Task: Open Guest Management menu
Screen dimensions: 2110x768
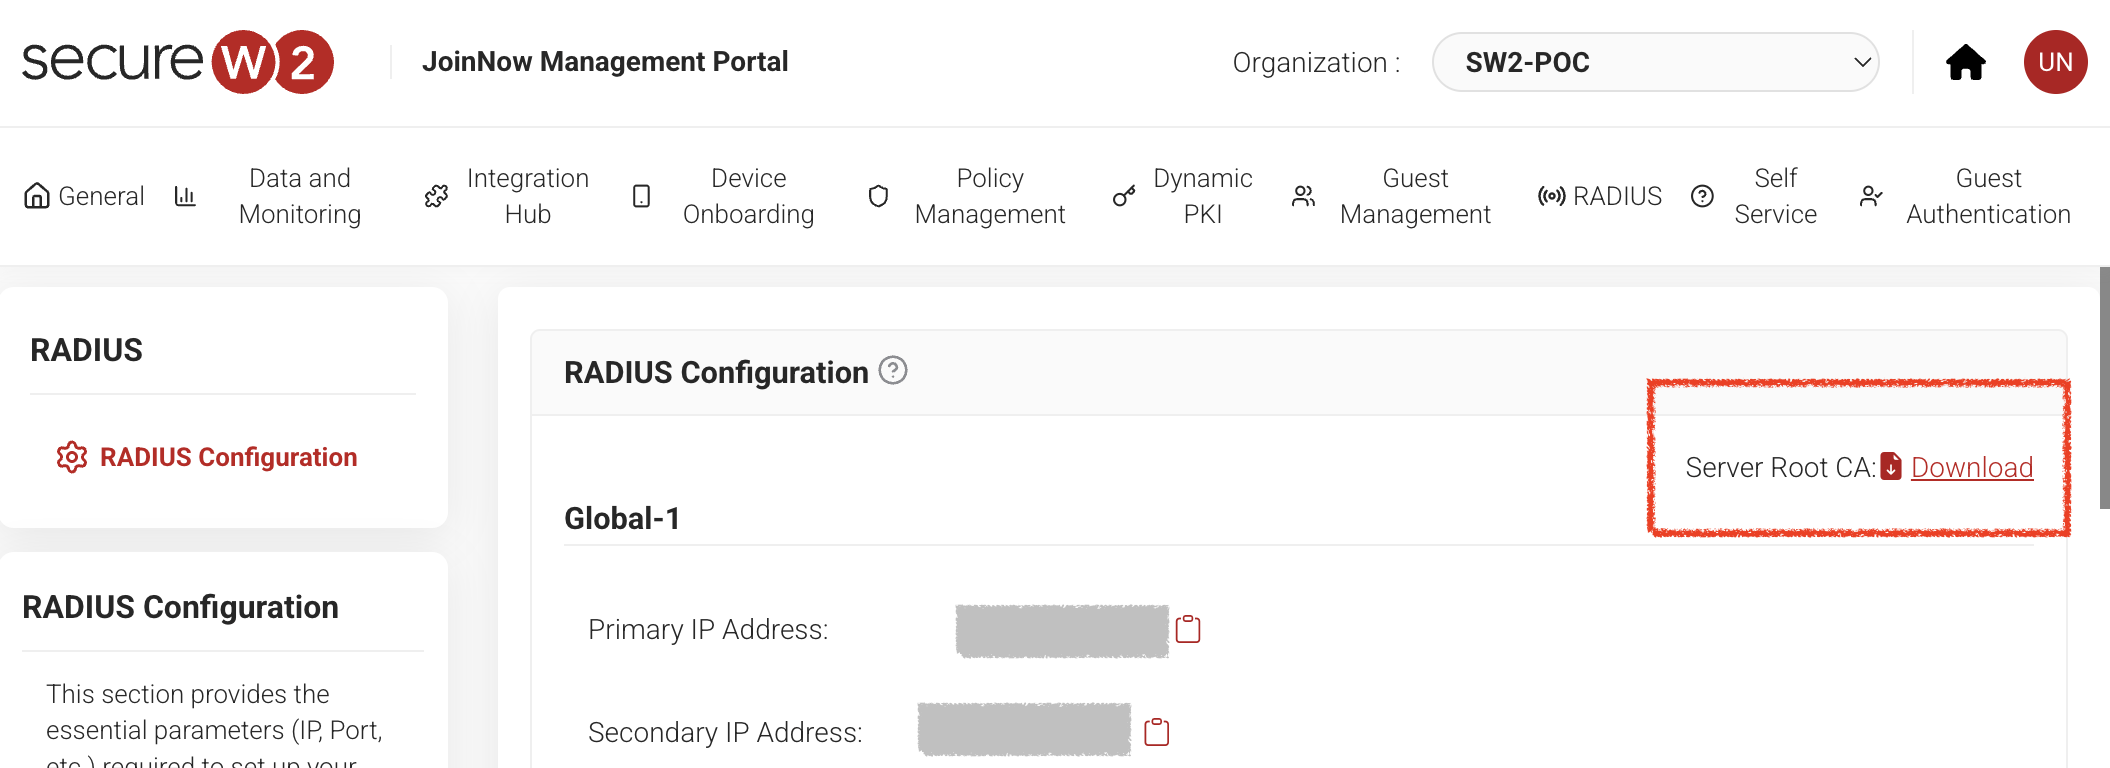Action: click(x=1415, y=196)
